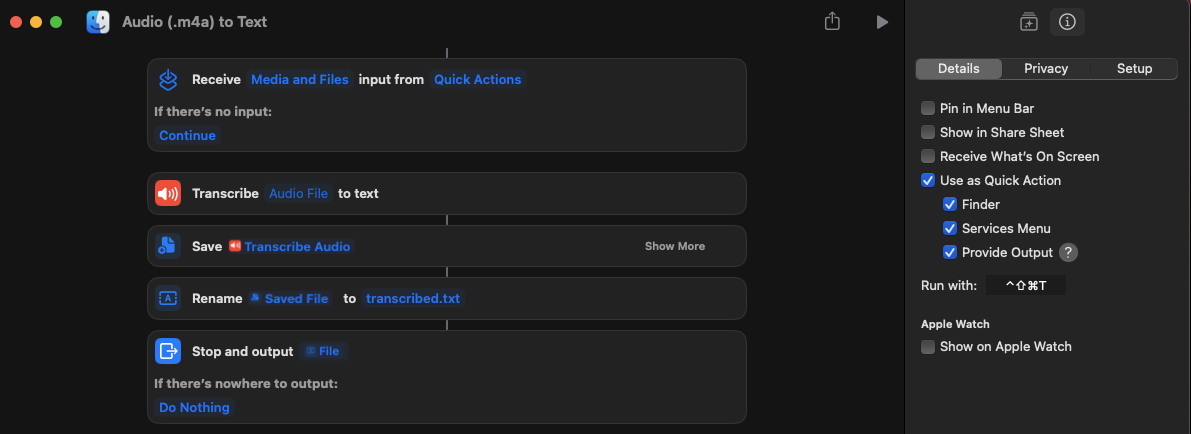Image resolution: width=1191 pixels, height=434 pixels.
Task: Click the Transcribe audio action icon
Action: [168, 193]
